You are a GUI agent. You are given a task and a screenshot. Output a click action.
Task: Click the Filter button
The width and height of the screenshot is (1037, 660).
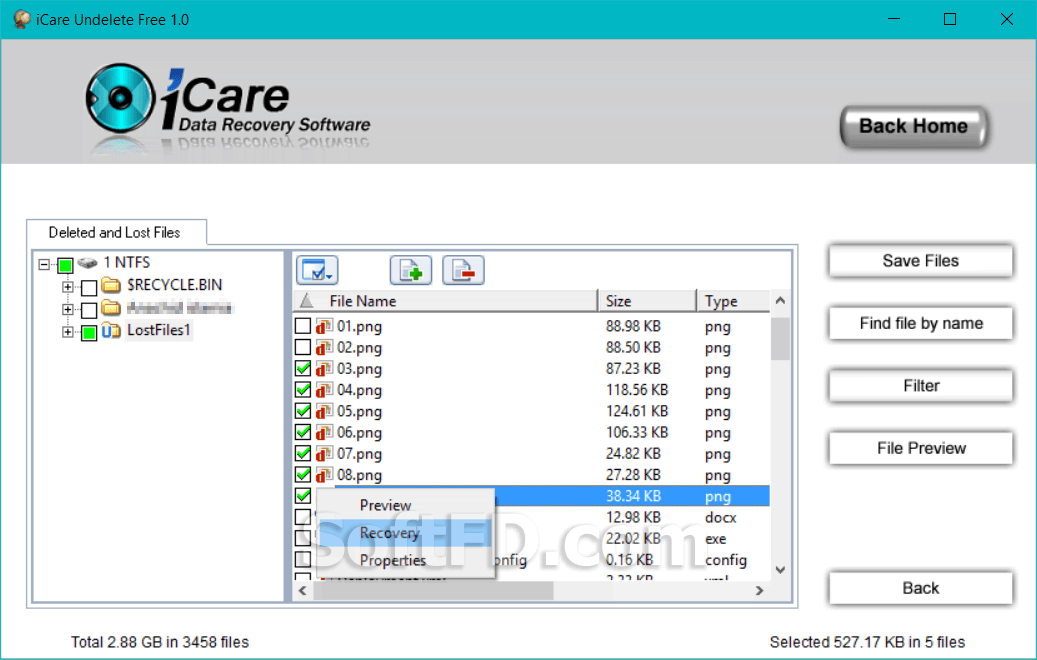click(x=920, y=386)
